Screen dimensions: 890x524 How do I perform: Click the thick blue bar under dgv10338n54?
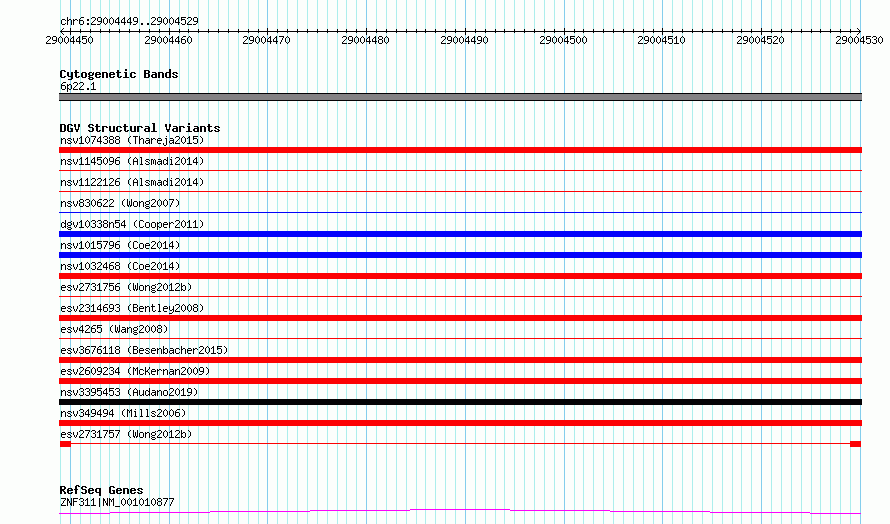(x=460, y=234)
